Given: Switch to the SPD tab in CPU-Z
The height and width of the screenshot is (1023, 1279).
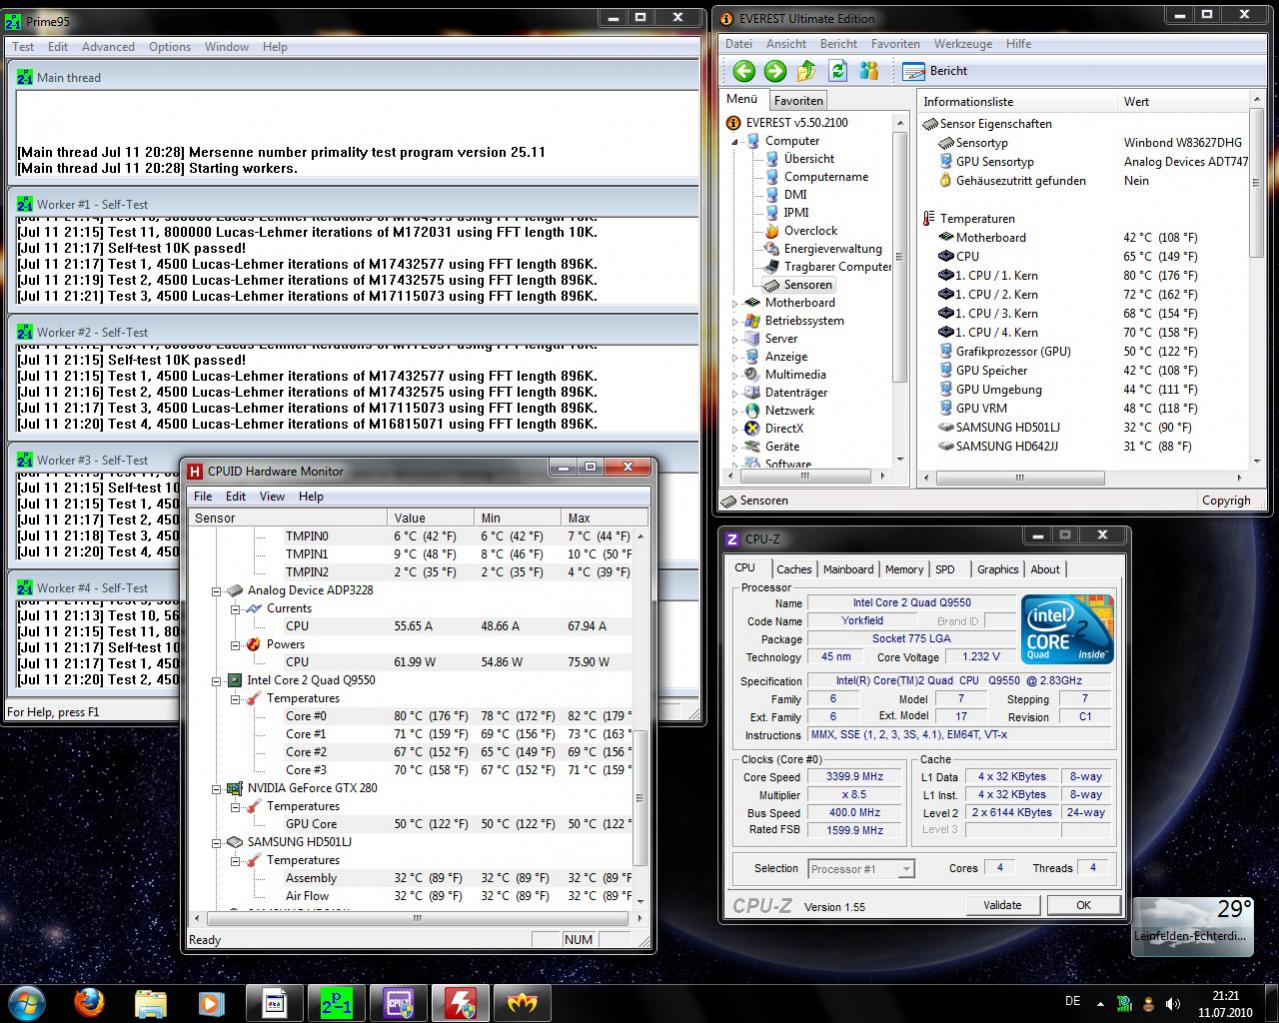Looking at the screenshot, I should click(945, 569).
